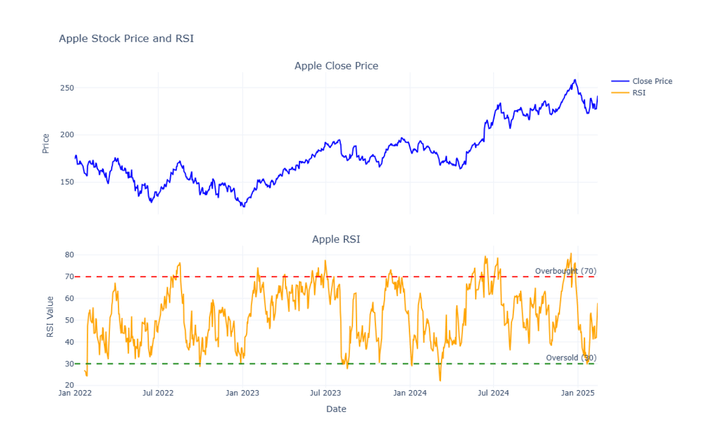720x429 pixels.
Task: Click the 'Oversold (30)' annotation label
Action: (571, 357)
